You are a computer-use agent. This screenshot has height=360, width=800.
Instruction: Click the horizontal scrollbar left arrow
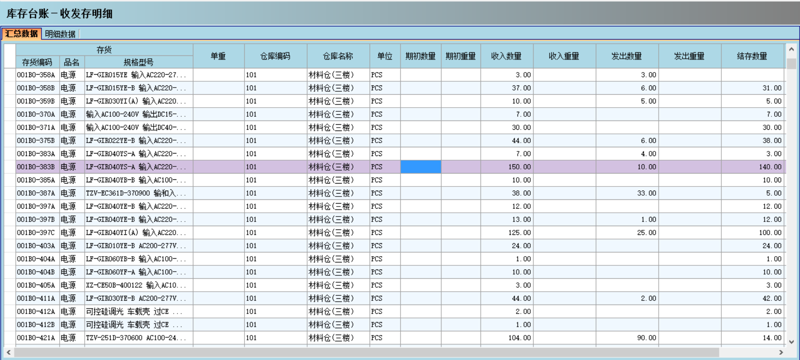(9, 352)
